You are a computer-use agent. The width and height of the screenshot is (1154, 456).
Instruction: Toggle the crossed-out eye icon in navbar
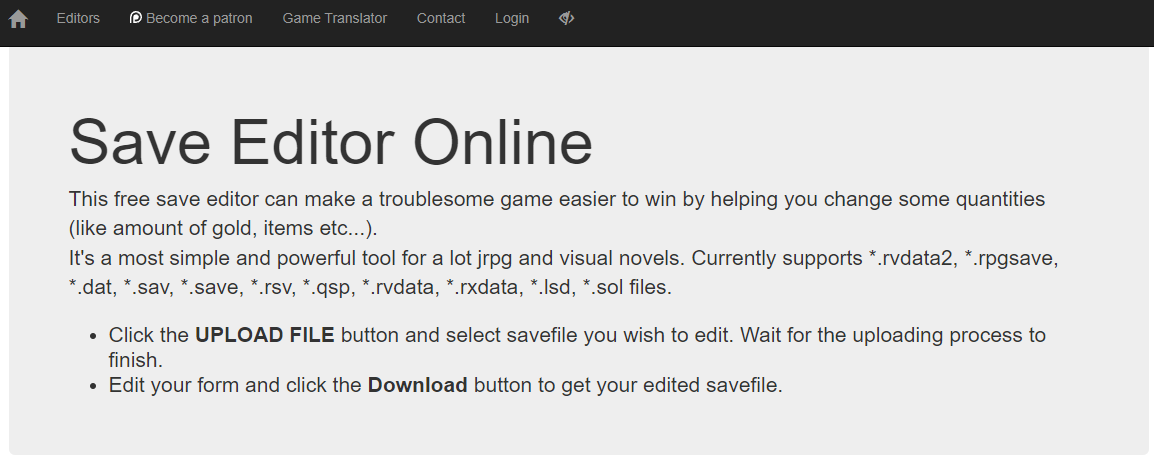(566, 18)
